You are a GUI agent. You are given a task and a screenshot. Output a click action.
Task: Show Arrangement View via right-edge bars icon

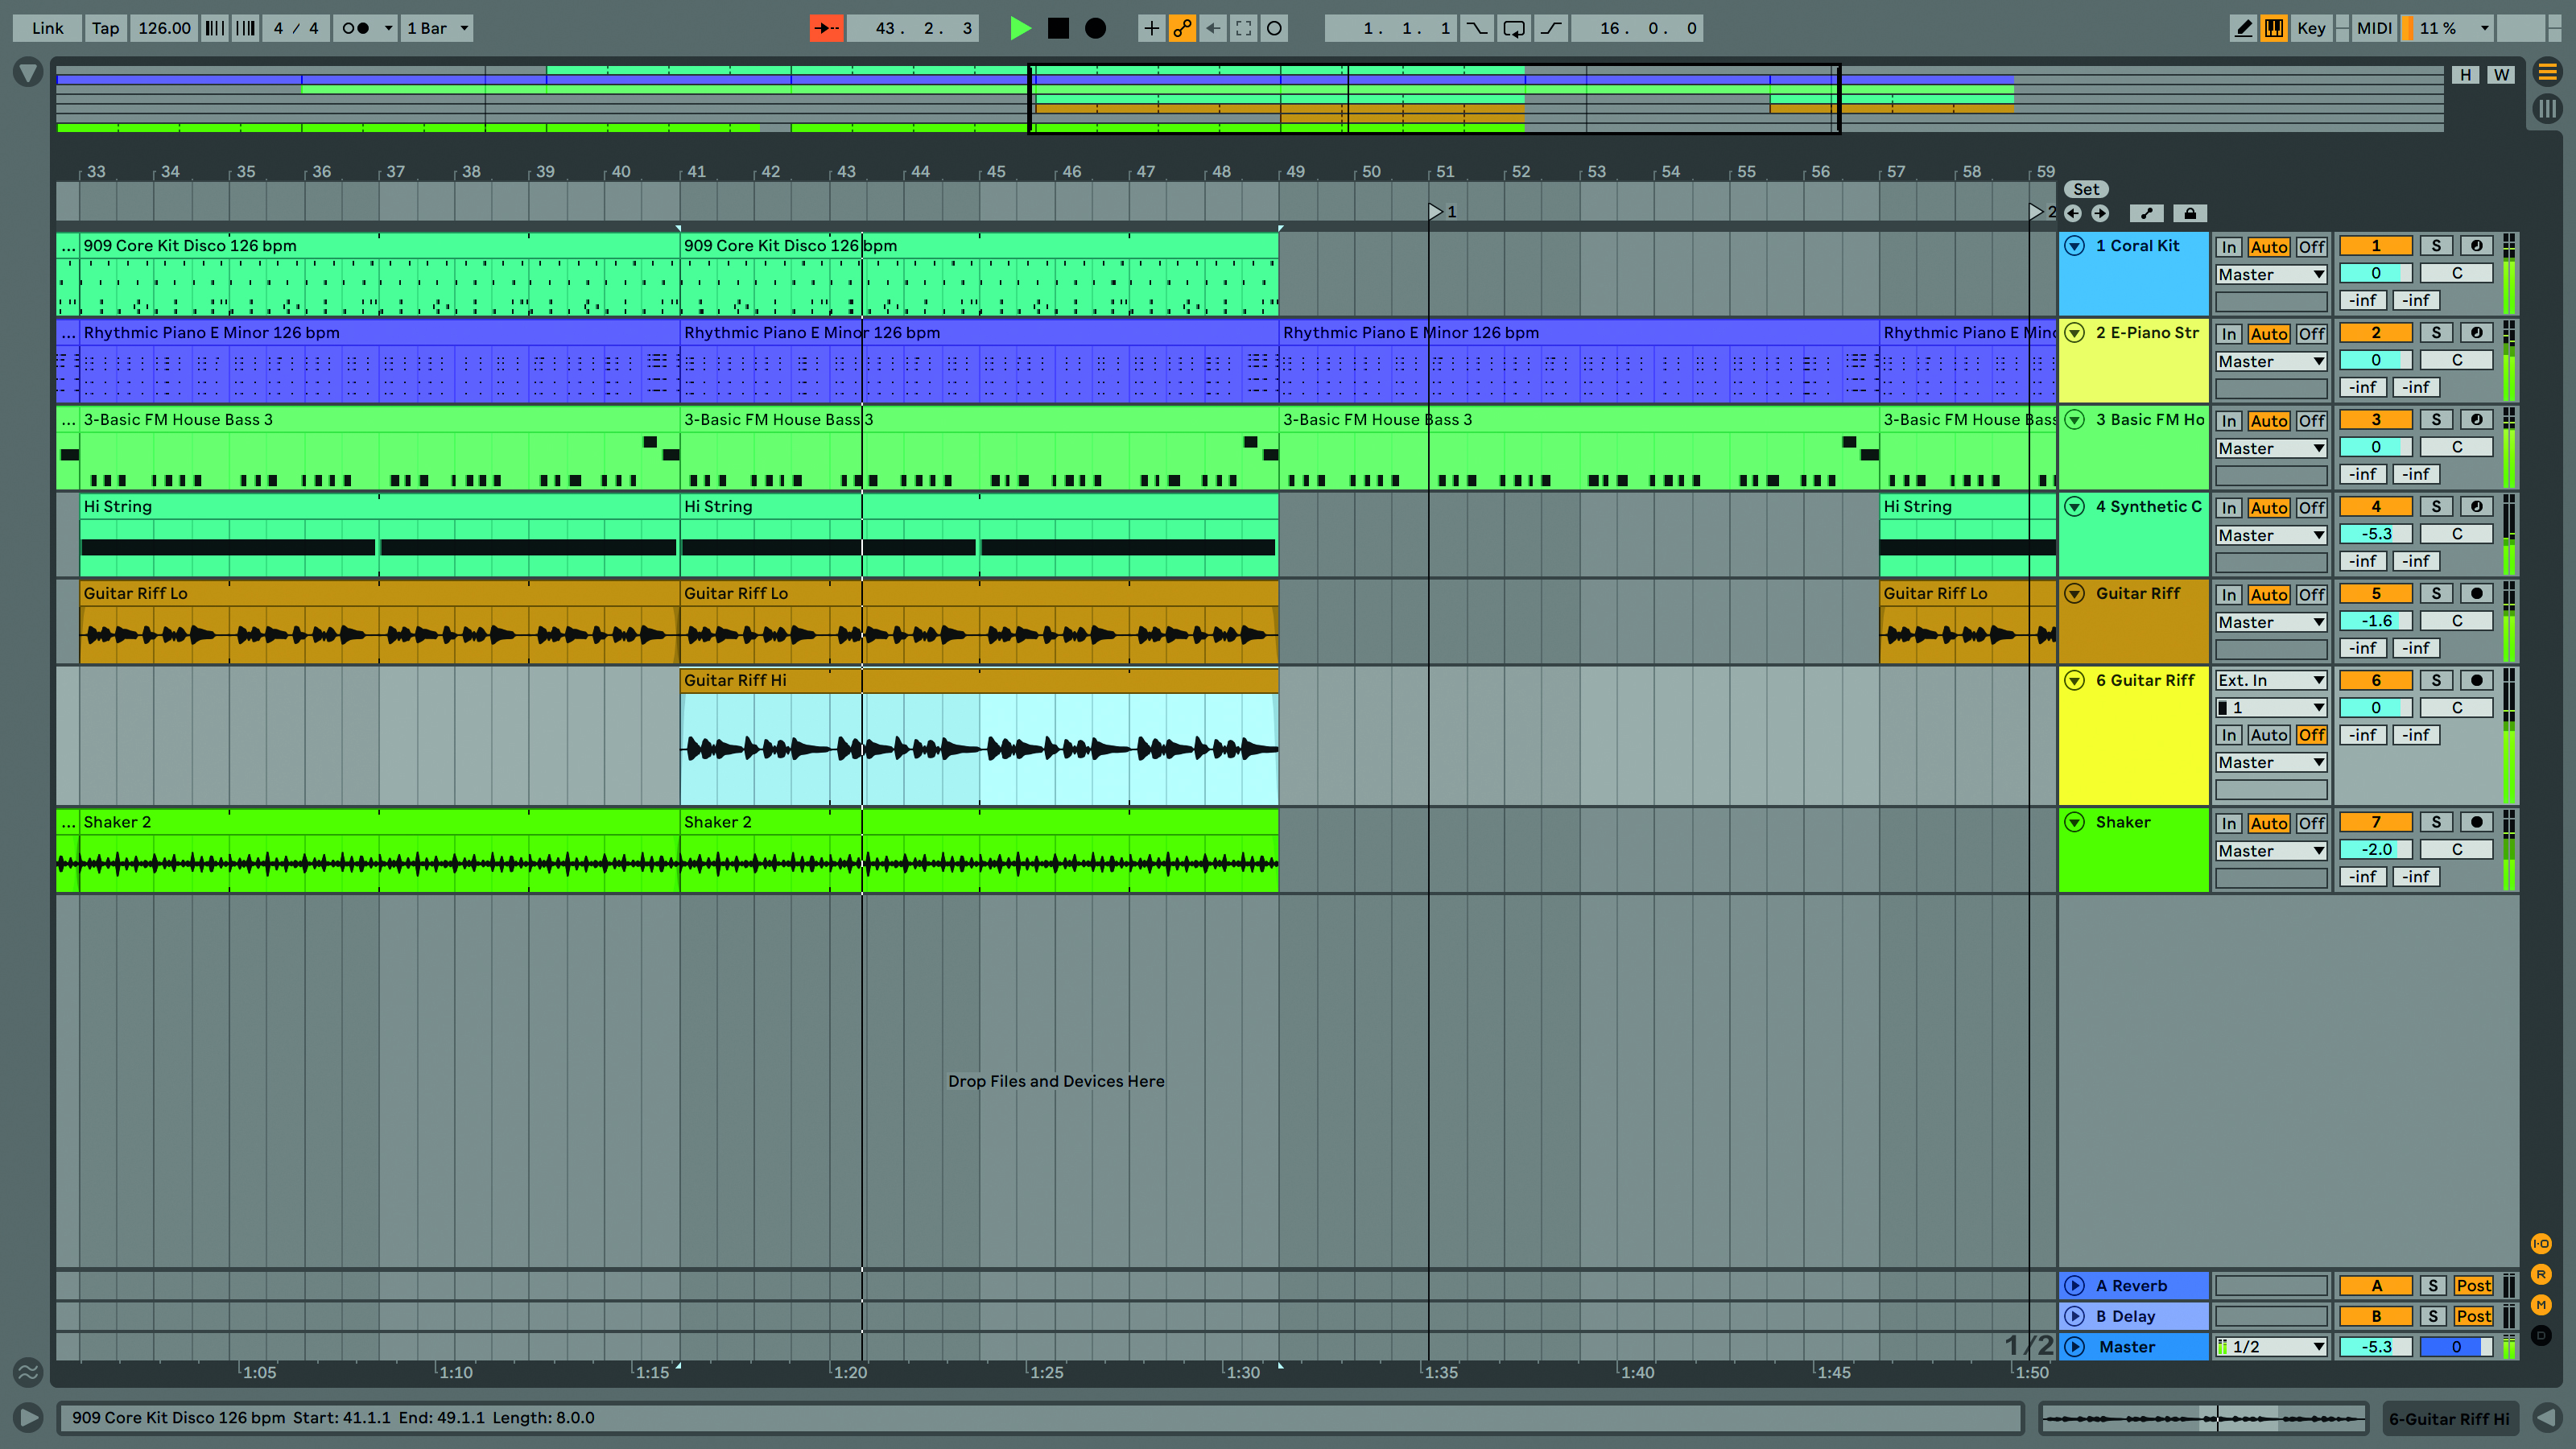(x=2547, y=108)
